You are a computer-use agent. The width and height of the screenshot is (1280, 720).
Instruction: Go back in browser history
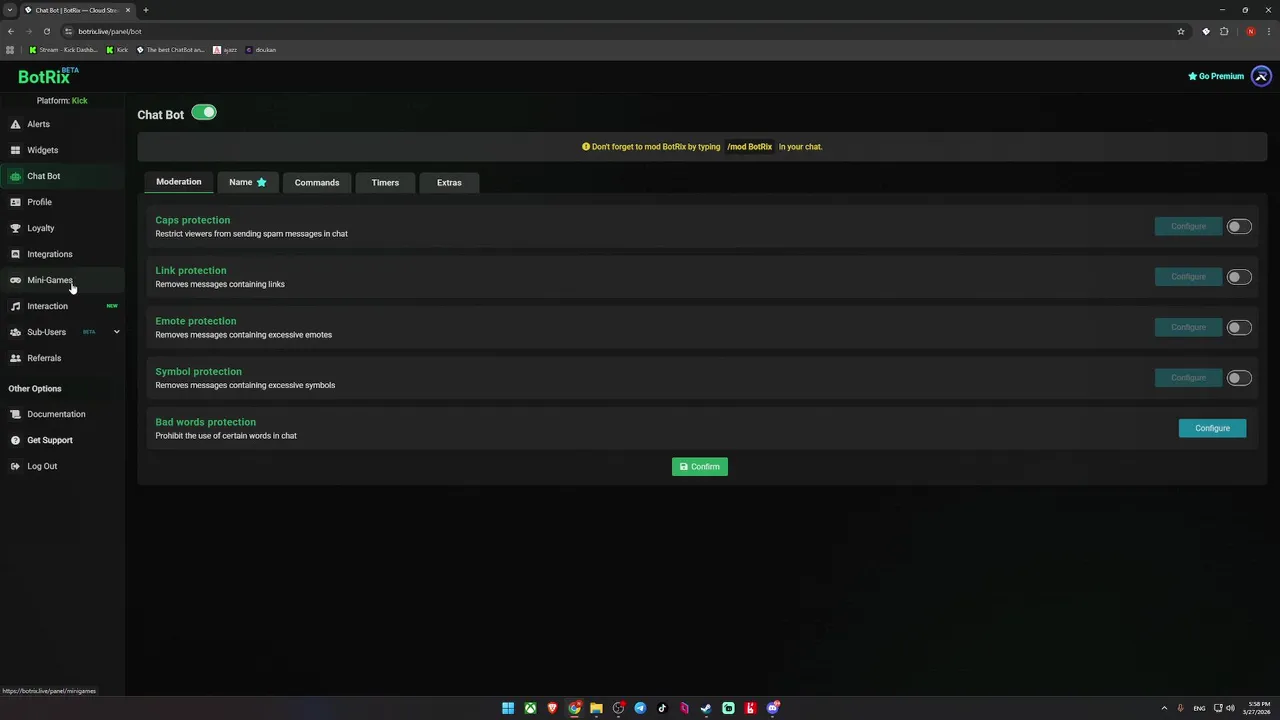click(x=11, y=31)
